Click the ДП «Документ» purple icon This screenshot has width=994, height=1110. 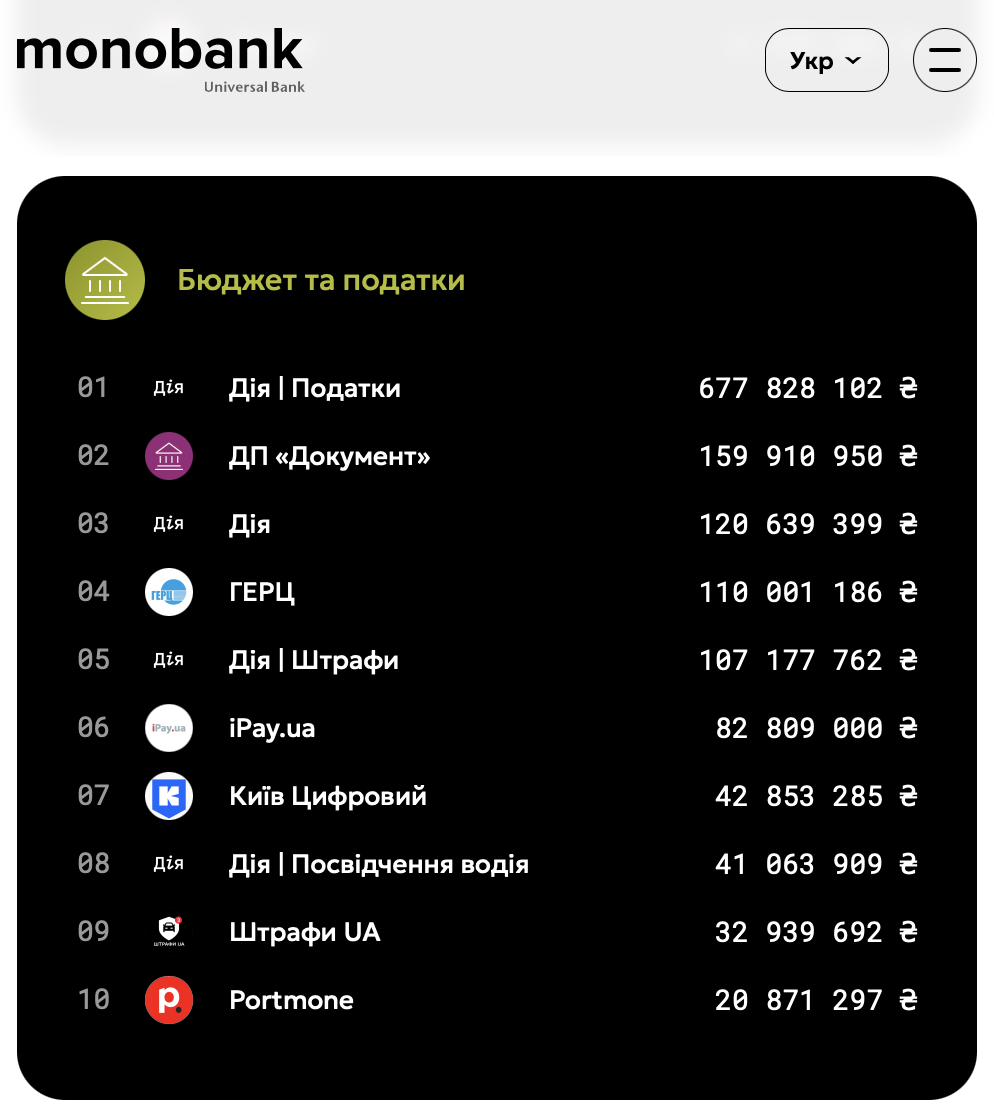(168, 456)
